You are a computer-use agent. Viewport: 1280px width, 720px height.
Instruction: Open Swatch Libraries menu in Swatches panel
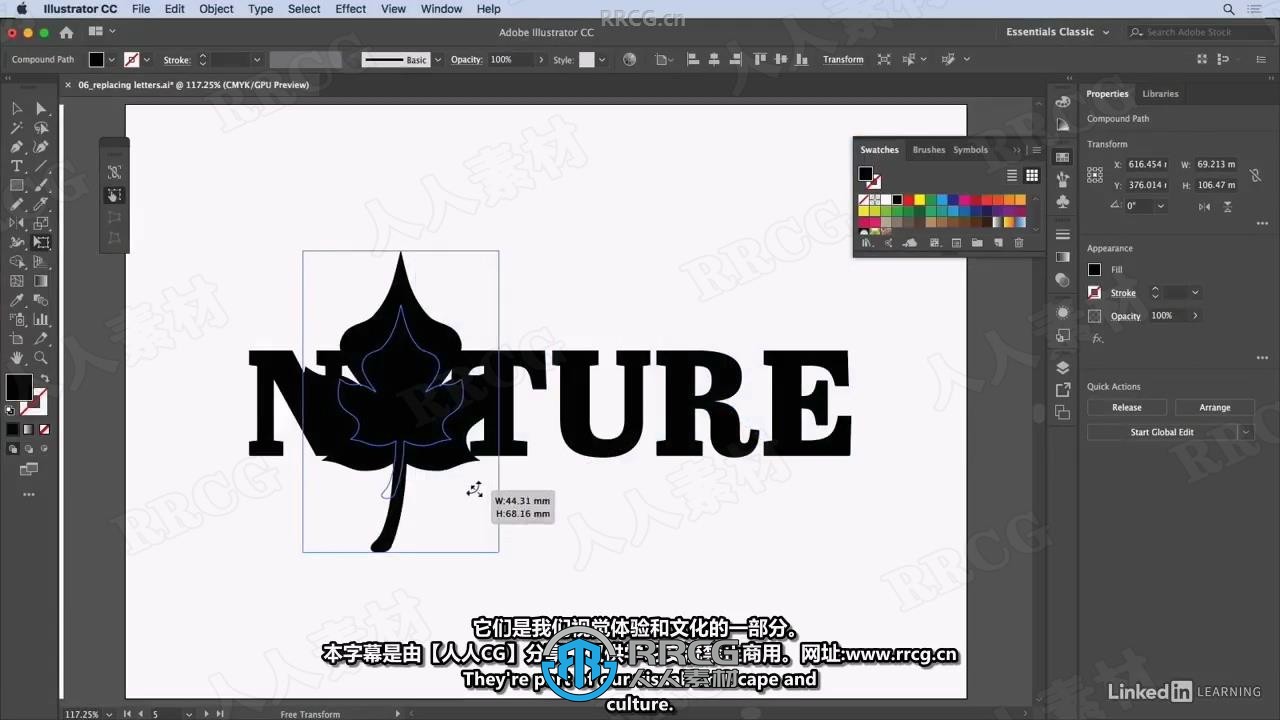[866, 243]
